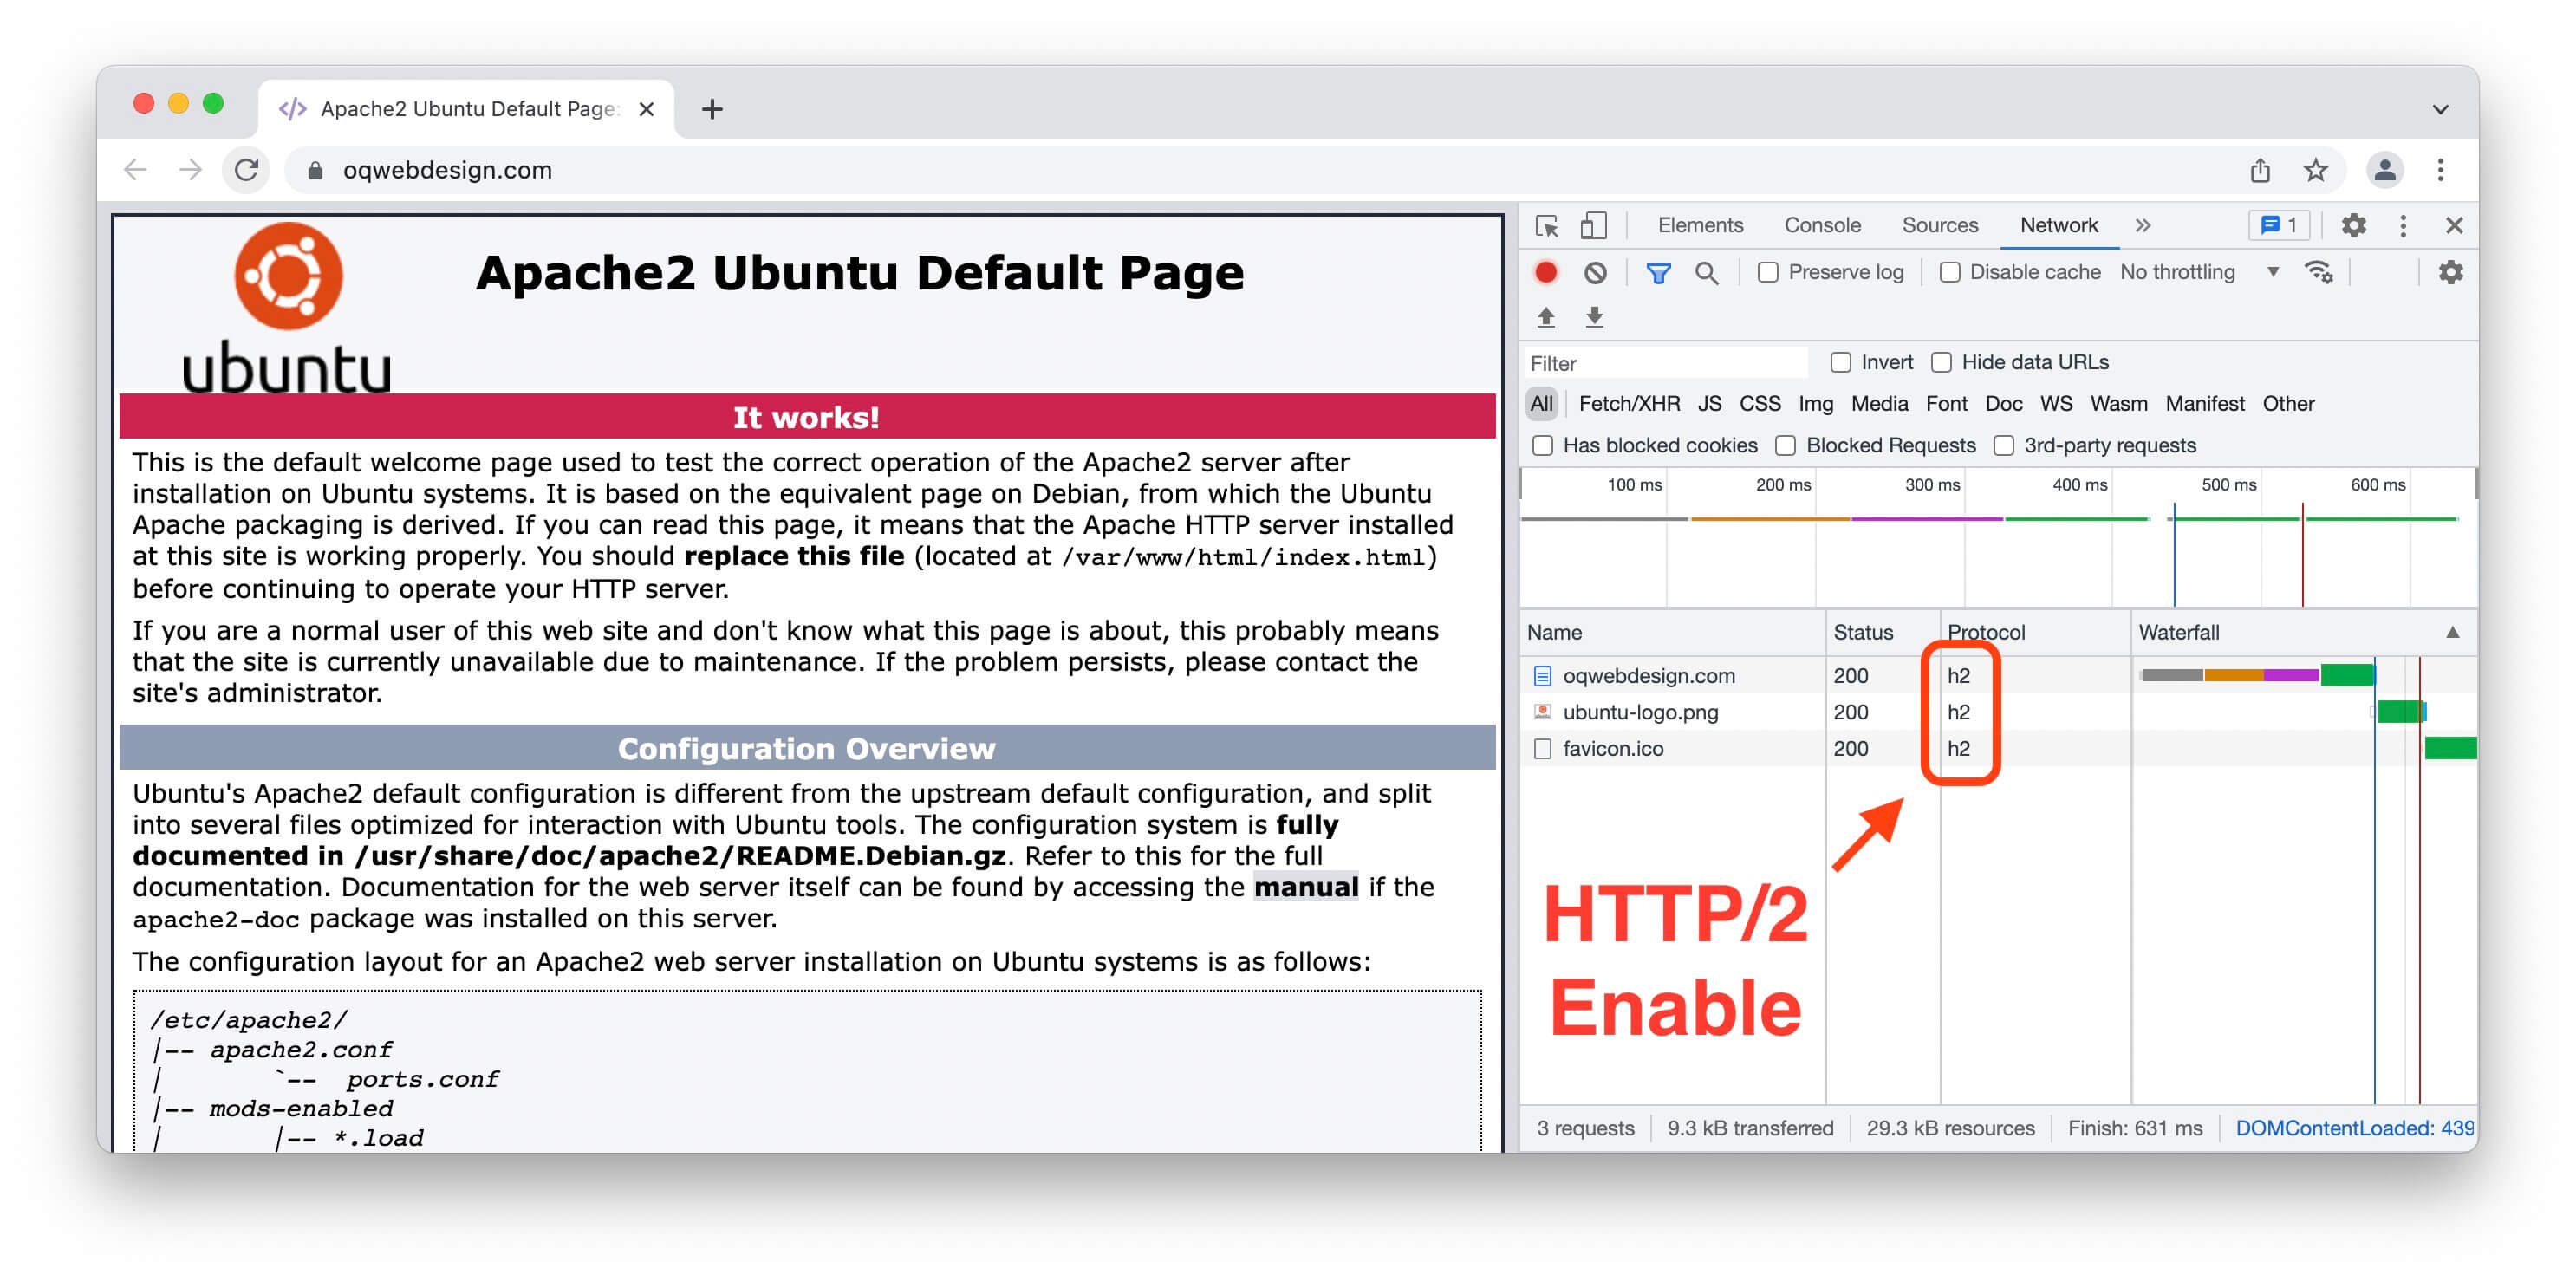Viewport: 2576px width, 1281px height.
Task: Filter requests by Manifest type
Action: pos(2204,404)
